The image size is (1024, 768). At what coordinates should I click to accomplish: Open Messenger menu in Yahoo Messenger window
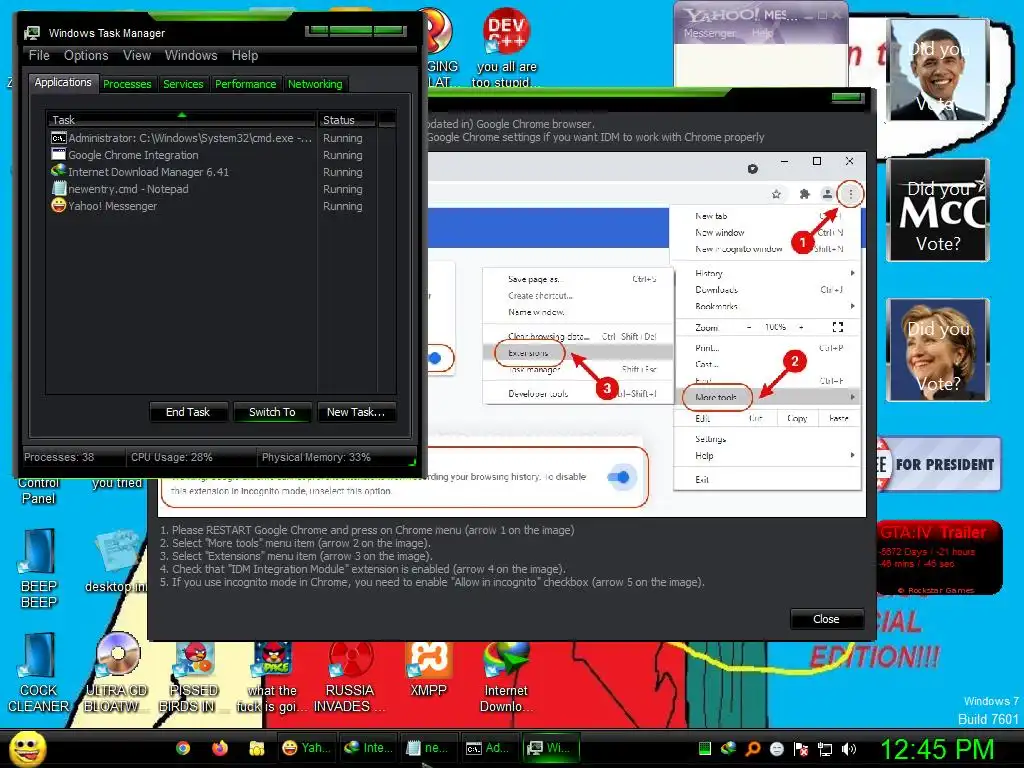pos(710,33)
